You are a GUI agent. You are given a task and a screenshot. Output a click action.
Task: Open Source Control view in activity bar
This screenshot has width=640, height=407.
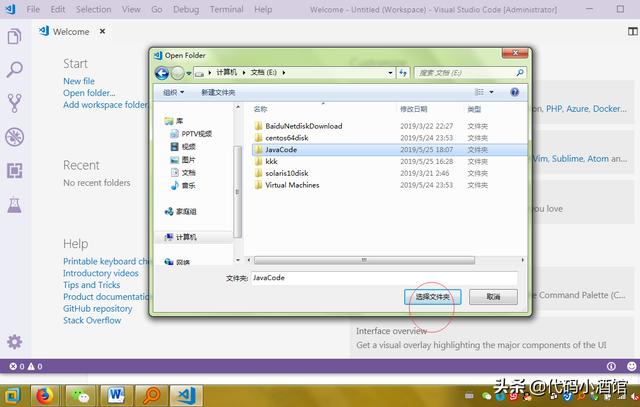click(14, 103)
